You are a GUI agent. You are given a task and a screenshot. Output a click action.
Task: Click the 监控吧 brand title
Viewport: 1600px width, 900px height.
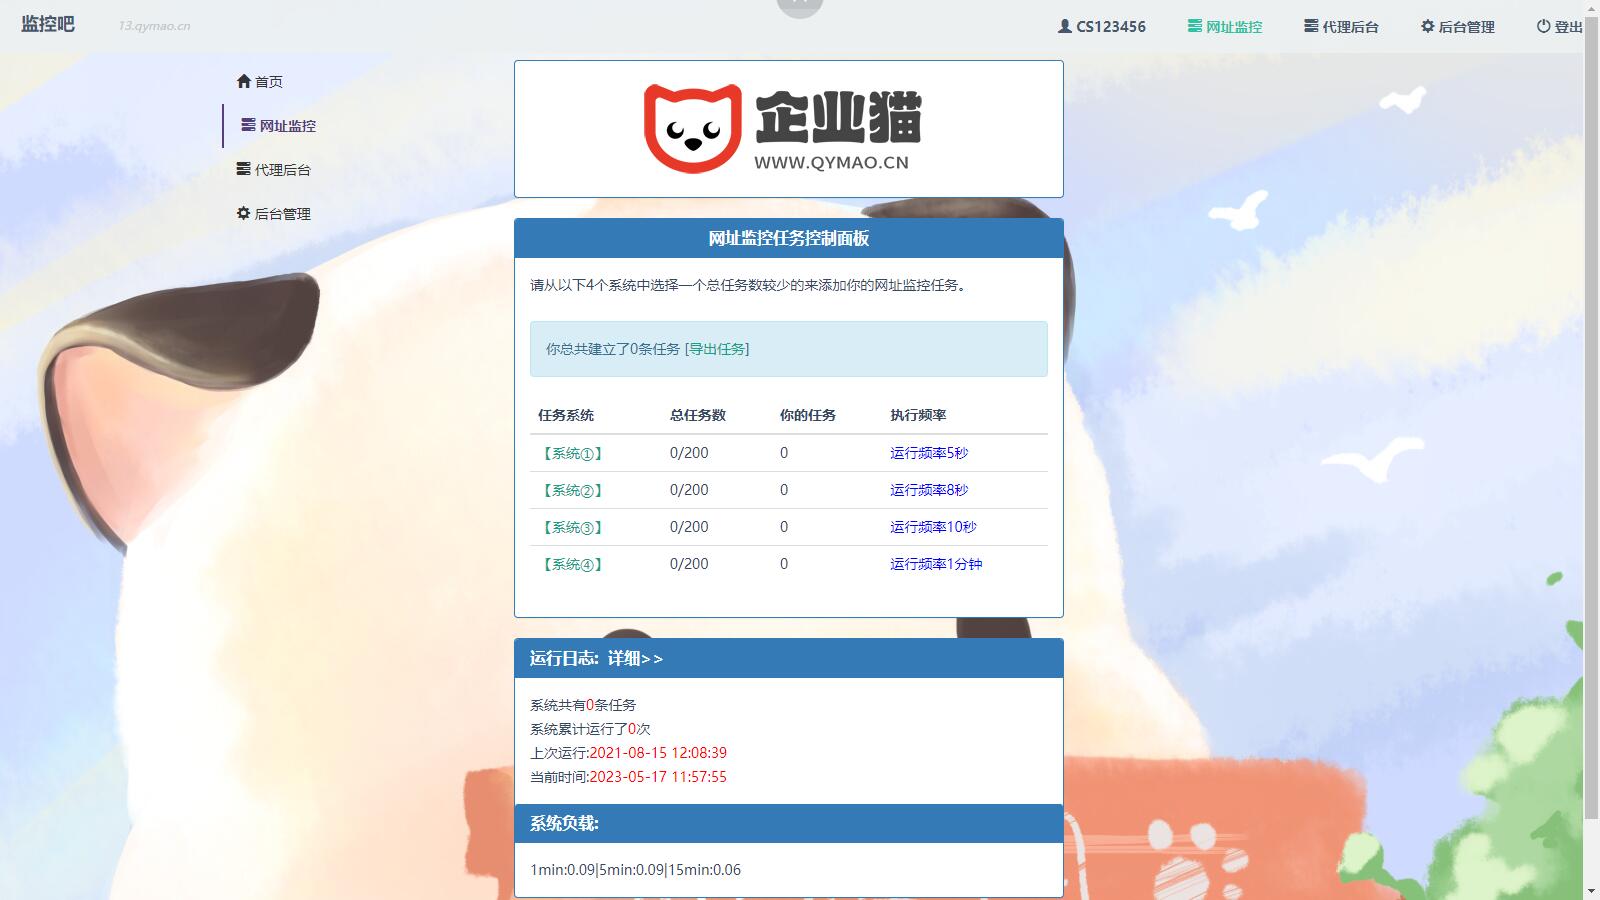(x=48, y=24)
